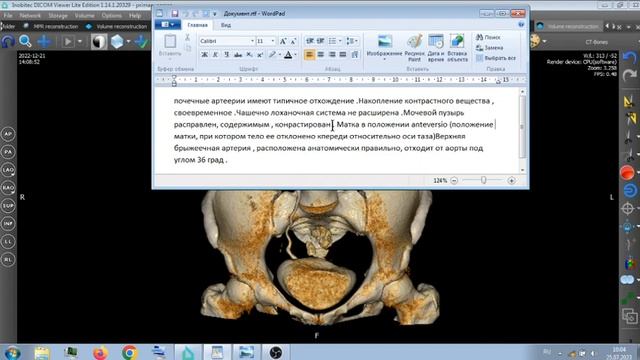Set the SUP view orientation button

(8, 206)
